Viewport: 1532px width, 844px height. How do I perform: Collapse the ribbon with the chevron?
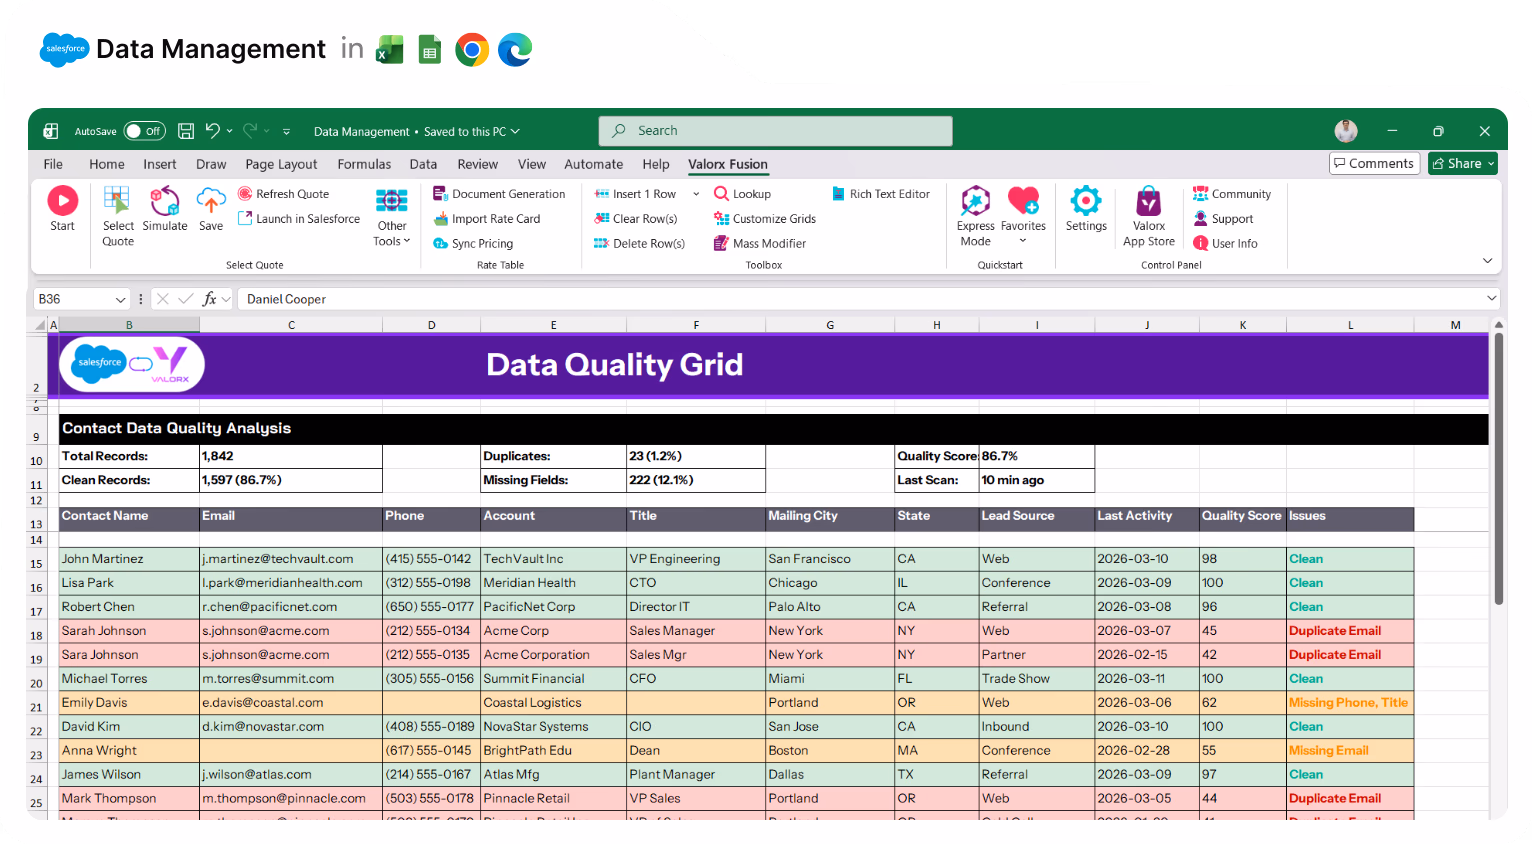pos(1488,260)
